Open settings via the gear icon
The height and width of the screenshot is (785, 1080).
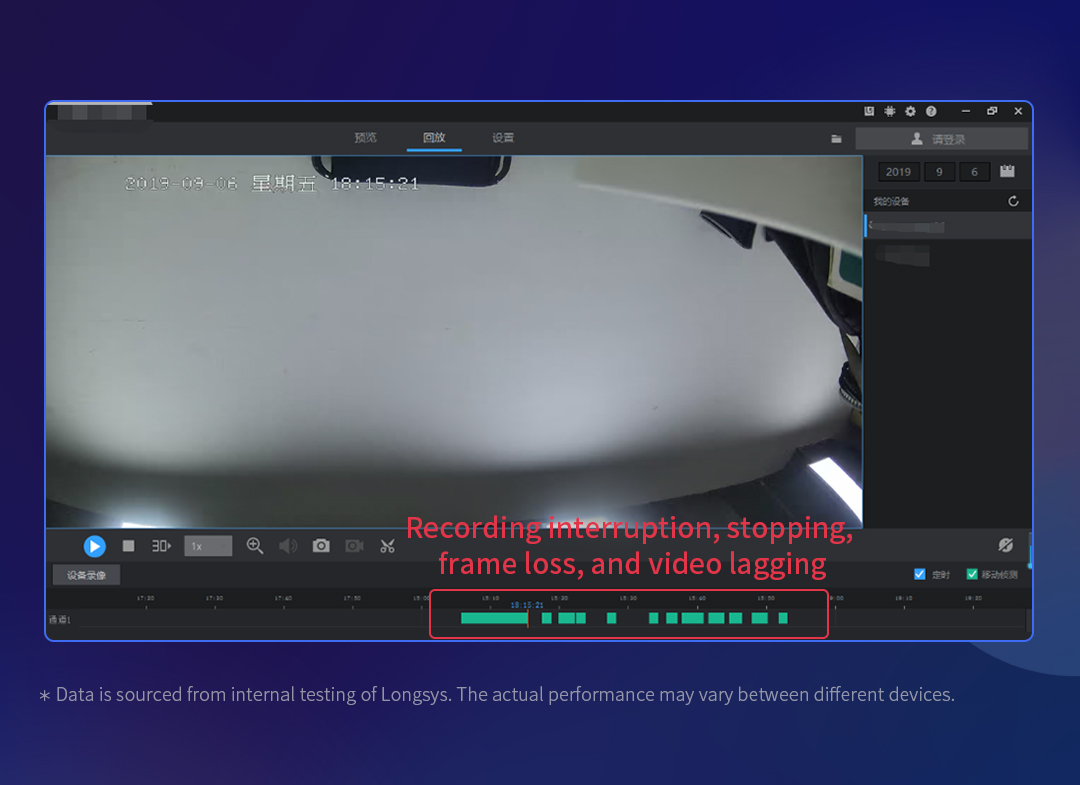tap(911, 111)
